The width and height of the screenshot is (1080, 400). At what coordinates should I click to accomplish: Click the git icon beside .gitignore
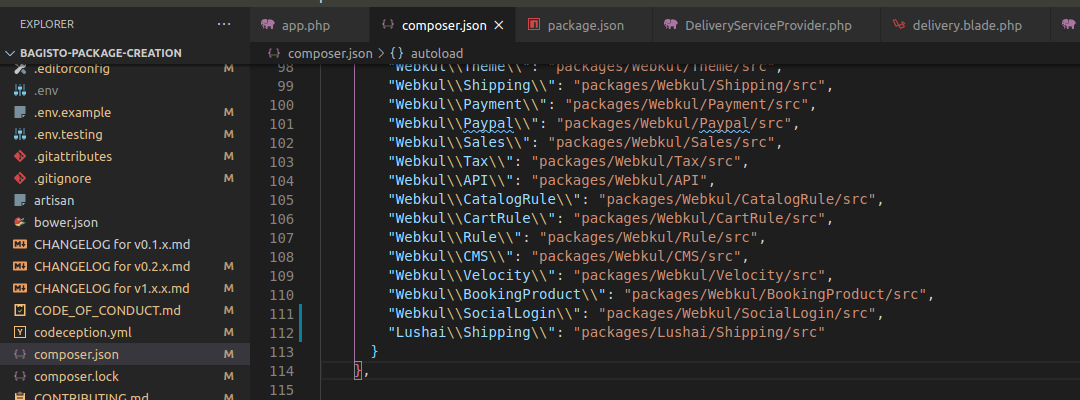(x=20, y=178)
